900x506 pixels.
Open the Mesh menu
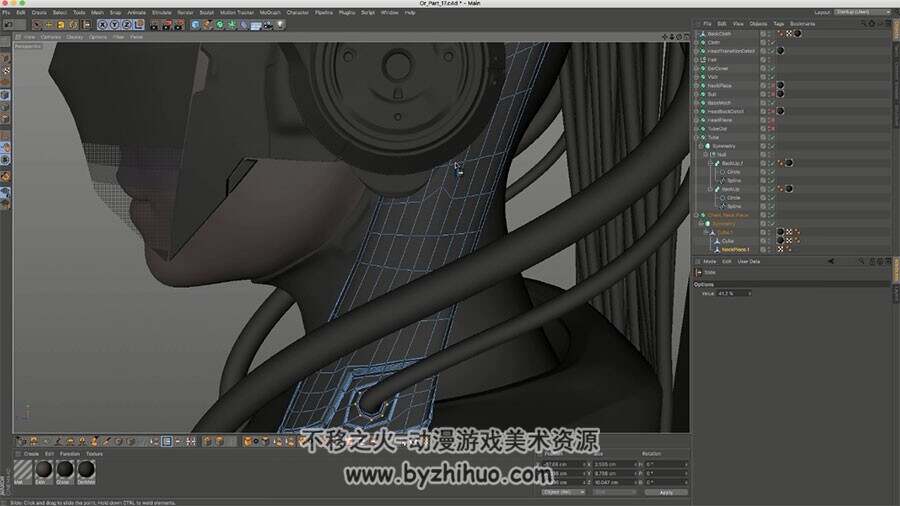point(98,12)
